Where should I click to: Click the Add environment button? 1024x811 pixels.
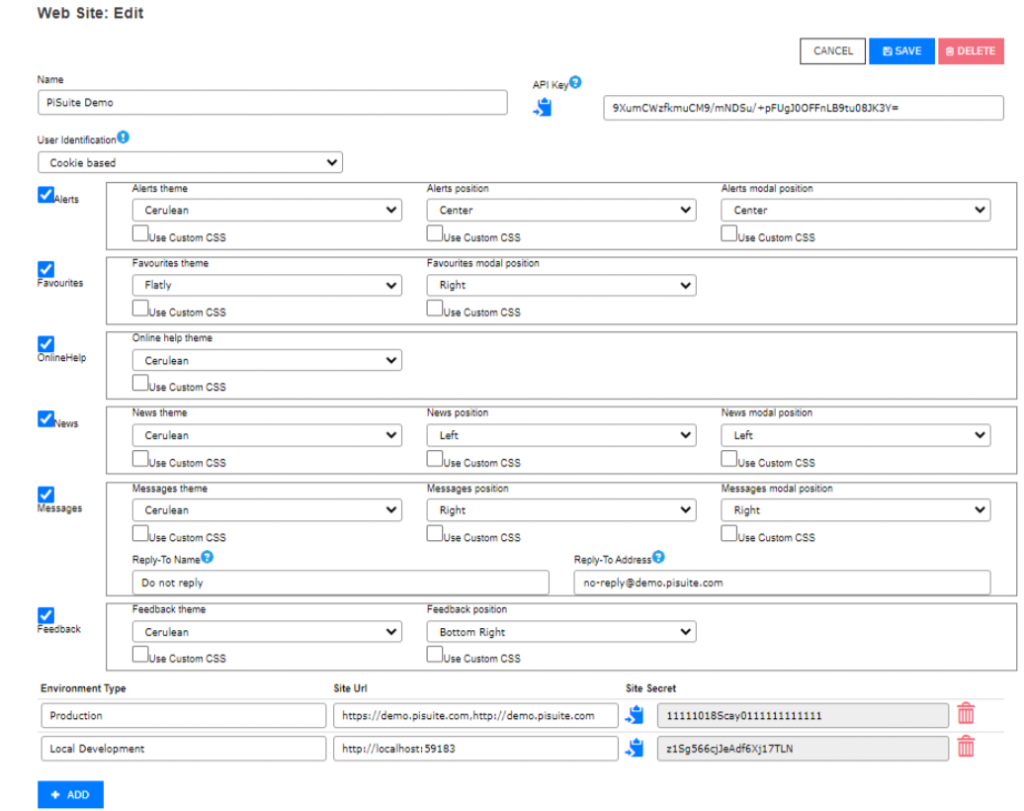click(x=70, y=795)
